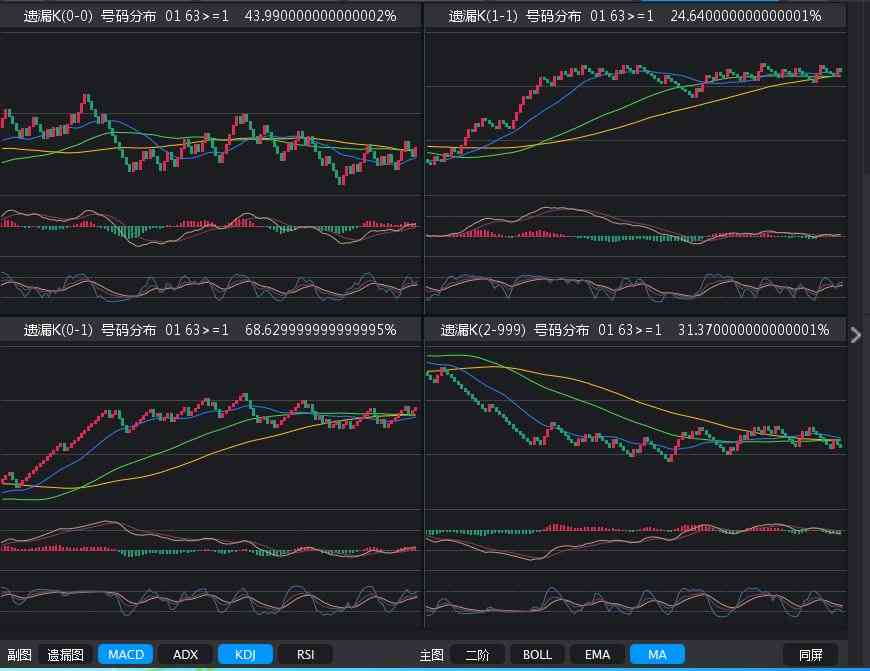This screenshot has width=870, height=671.
Task: Toggle the MACD sub-chart indicator
Action: click(x=125, y=654)
